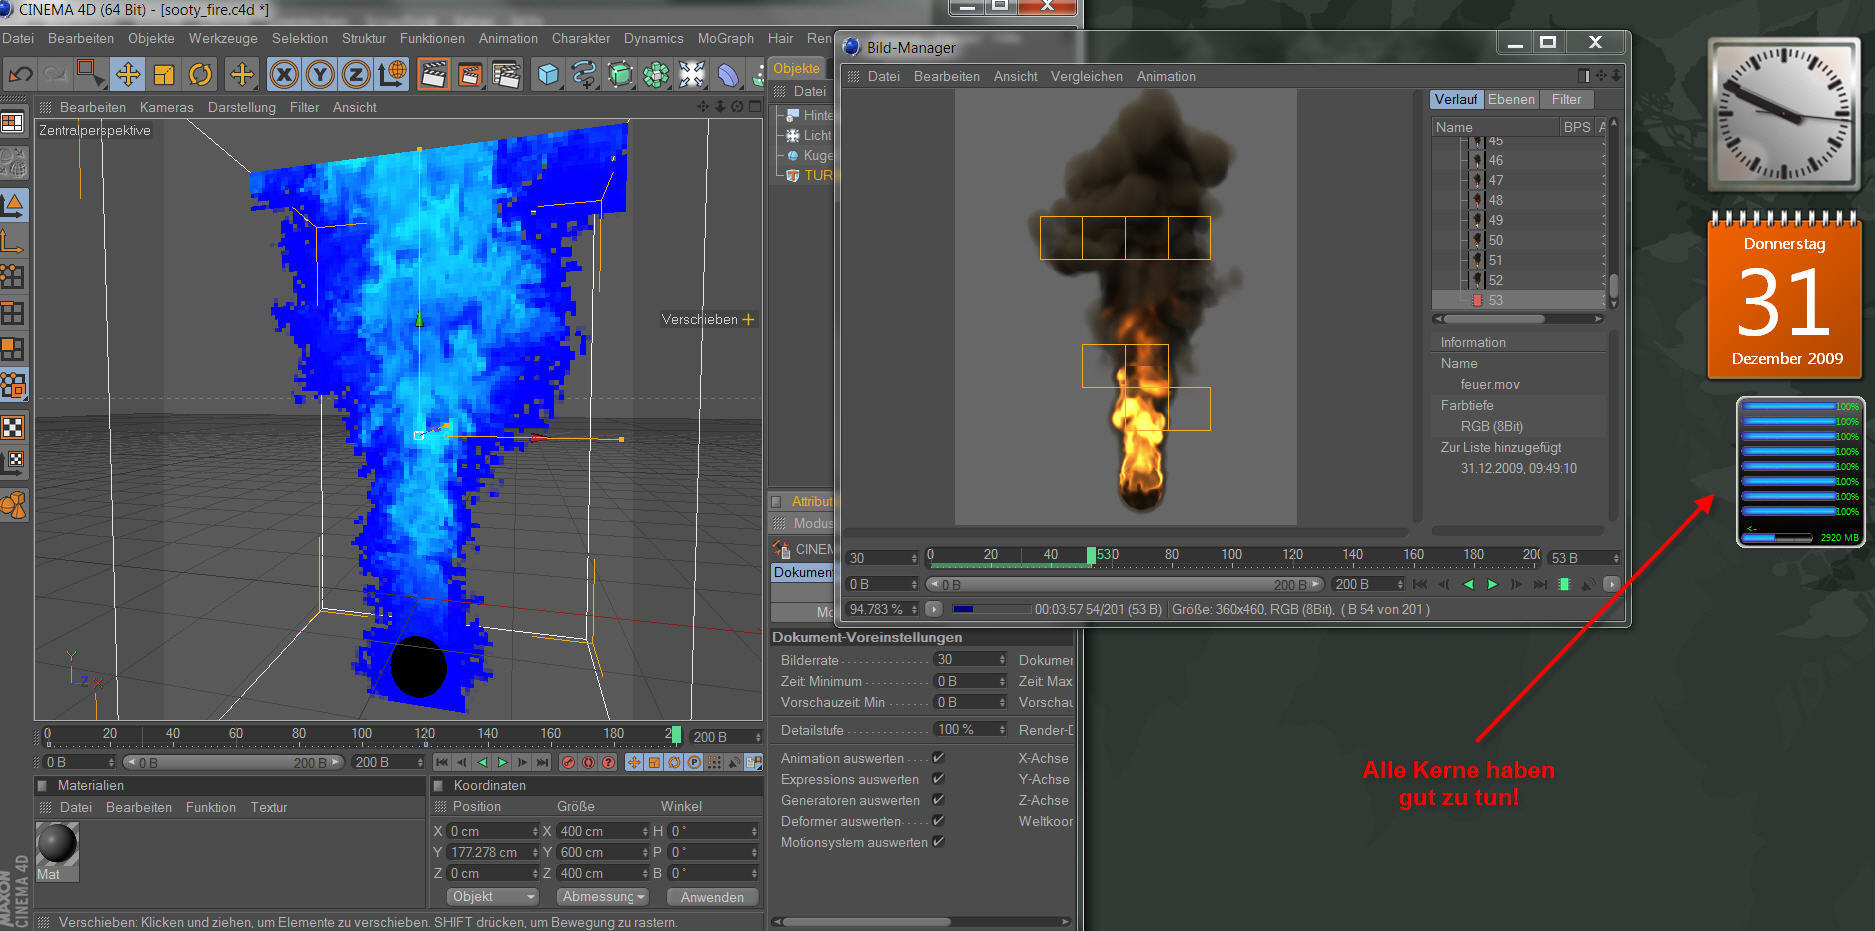Render to picture viewer icon

point(469,74)
